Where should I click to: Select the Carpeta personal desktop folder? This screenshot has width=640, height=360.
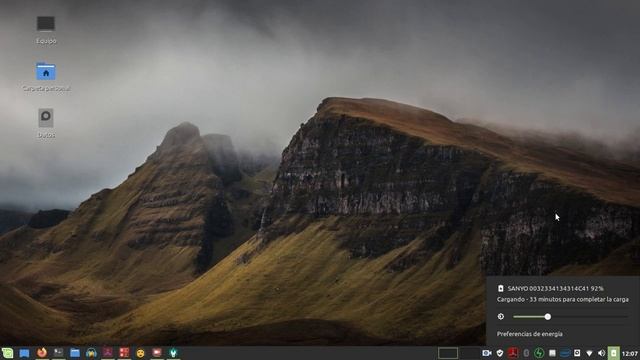coord(46,77)
